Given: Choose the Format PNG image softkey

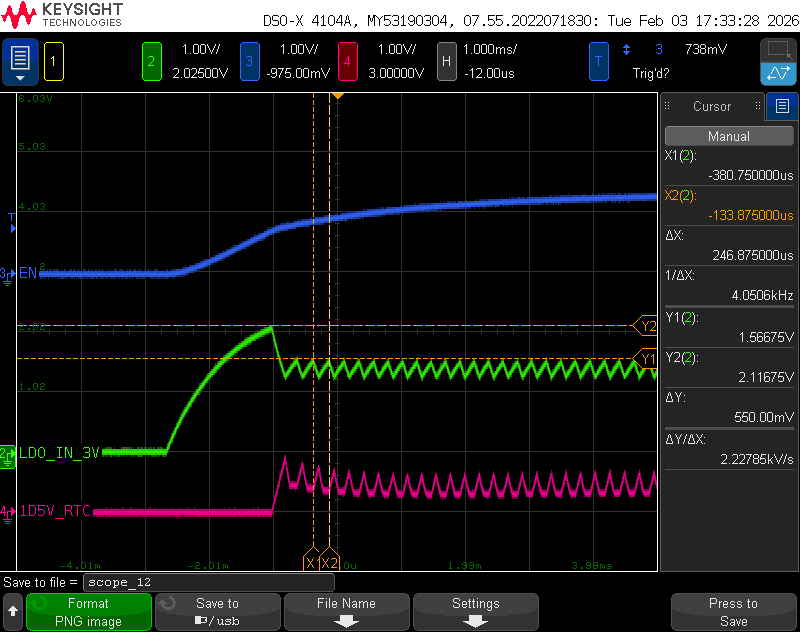Looking at the screenshot, I should point(89,612).
